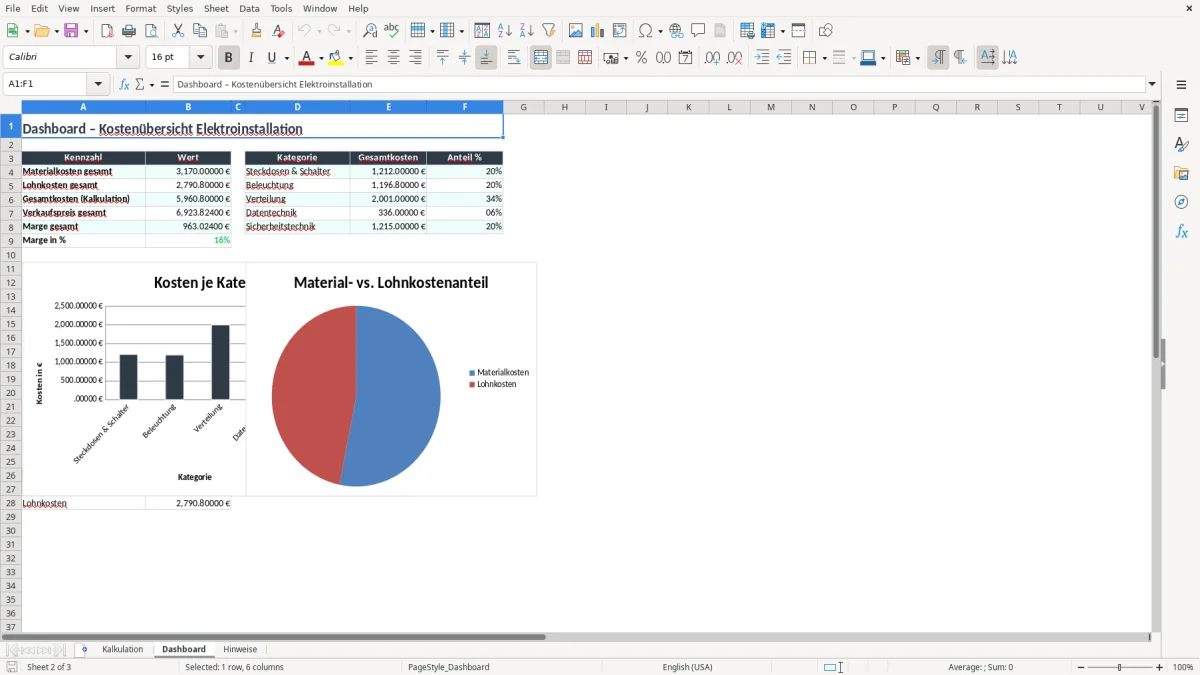Clone formatting with the paintbrush icon
Viewport: 1200px width, 675px height.
[x=256, y=31]
